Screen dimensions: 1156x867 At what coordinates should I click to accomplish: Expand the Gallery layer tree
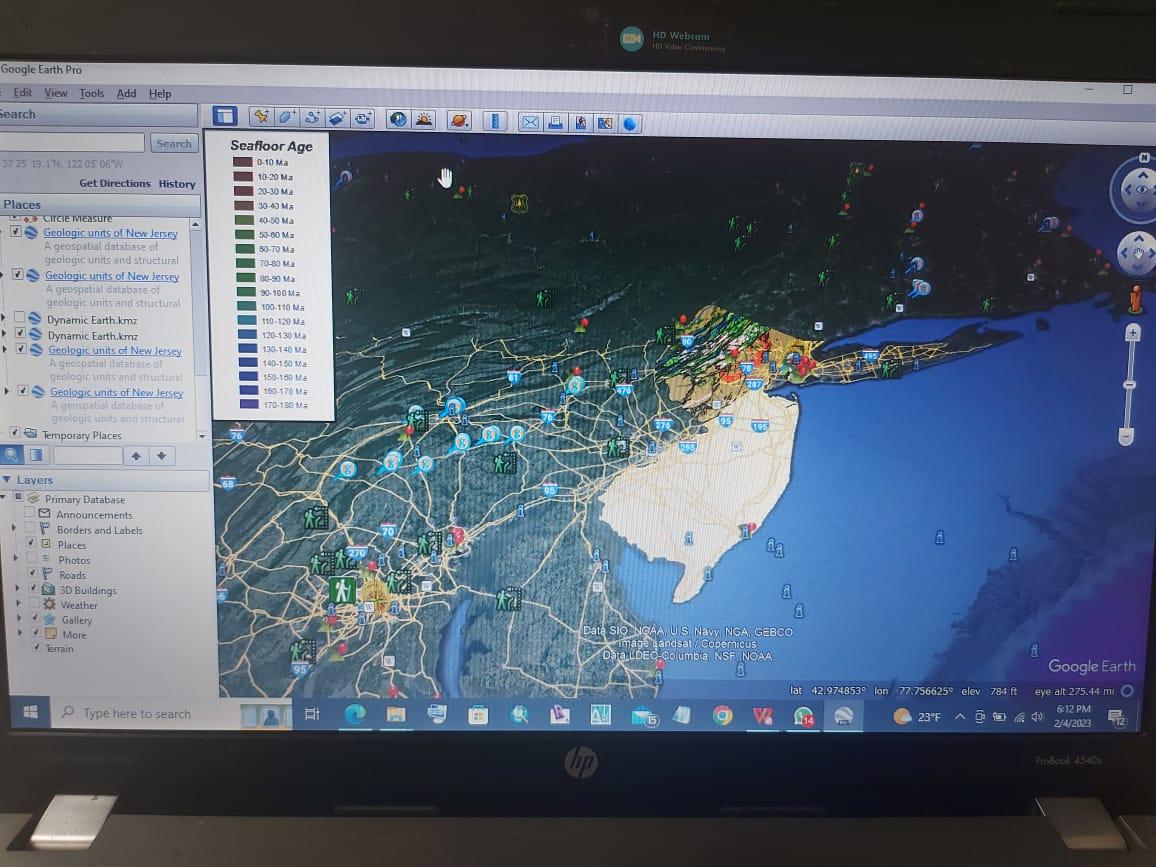[19, 618]
